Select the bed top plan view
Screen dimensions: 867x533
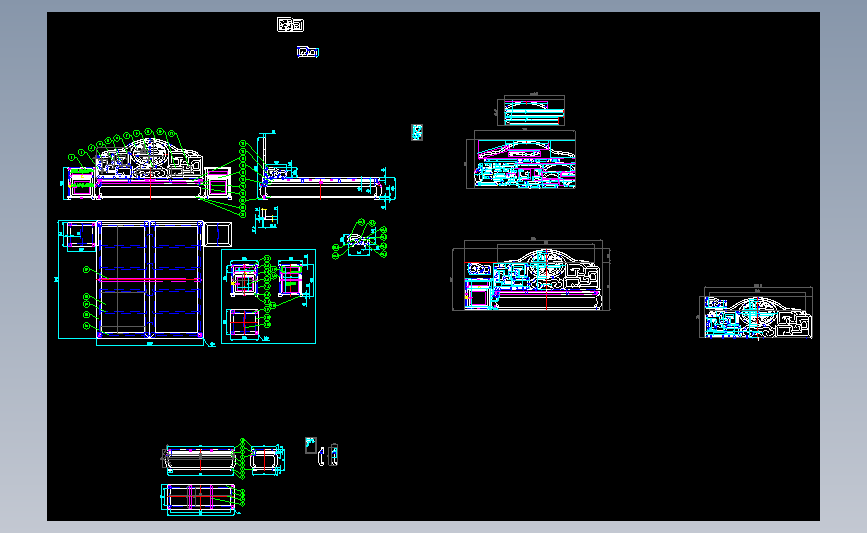point(145,282)
